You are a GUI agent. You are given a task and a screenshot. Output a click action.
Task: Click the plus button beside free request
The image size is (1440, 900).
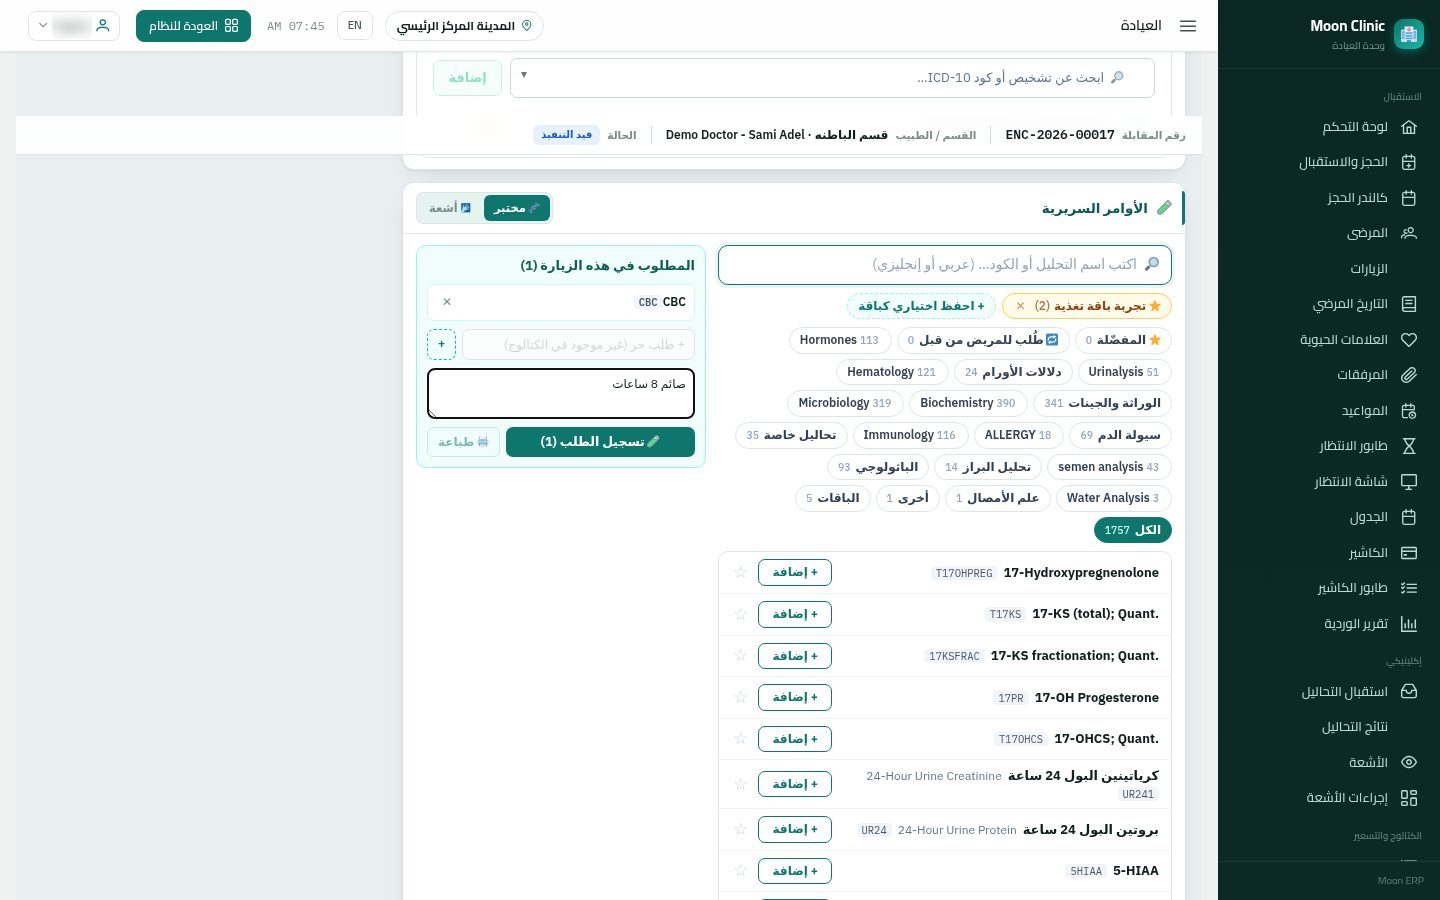pos(441,345)
